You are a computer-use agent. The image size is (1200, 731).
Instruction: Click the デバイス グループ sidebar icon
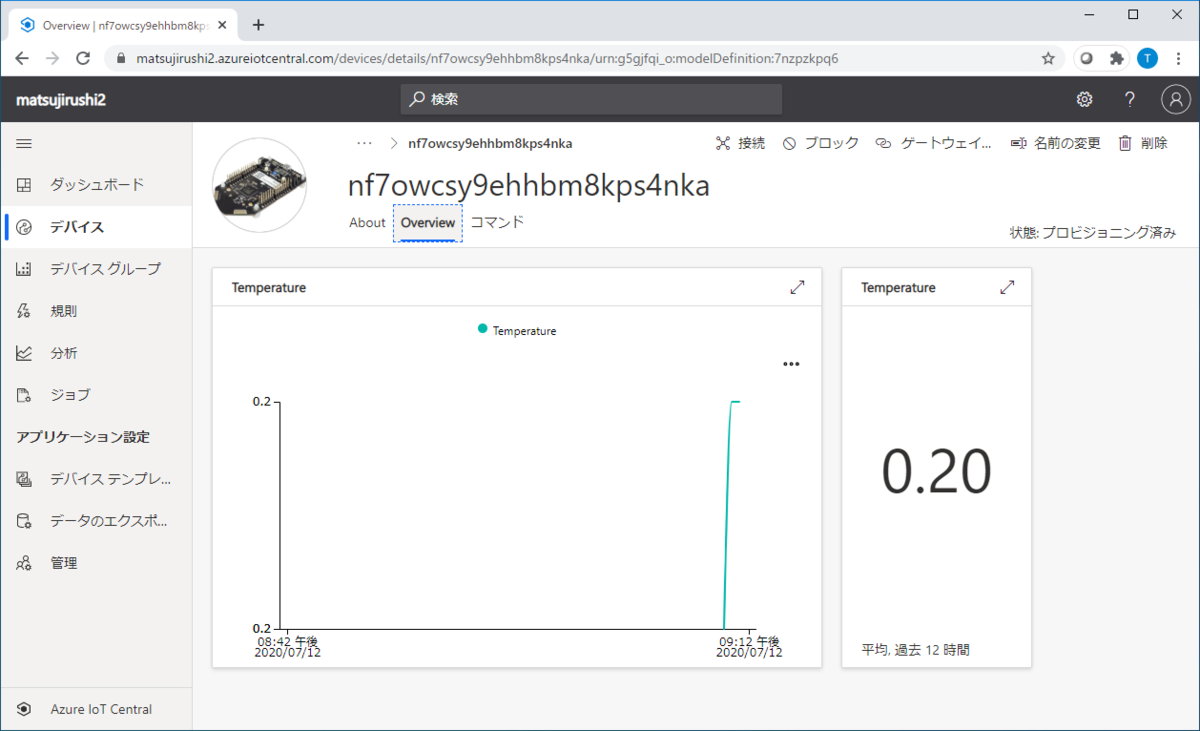click(24, 269)
